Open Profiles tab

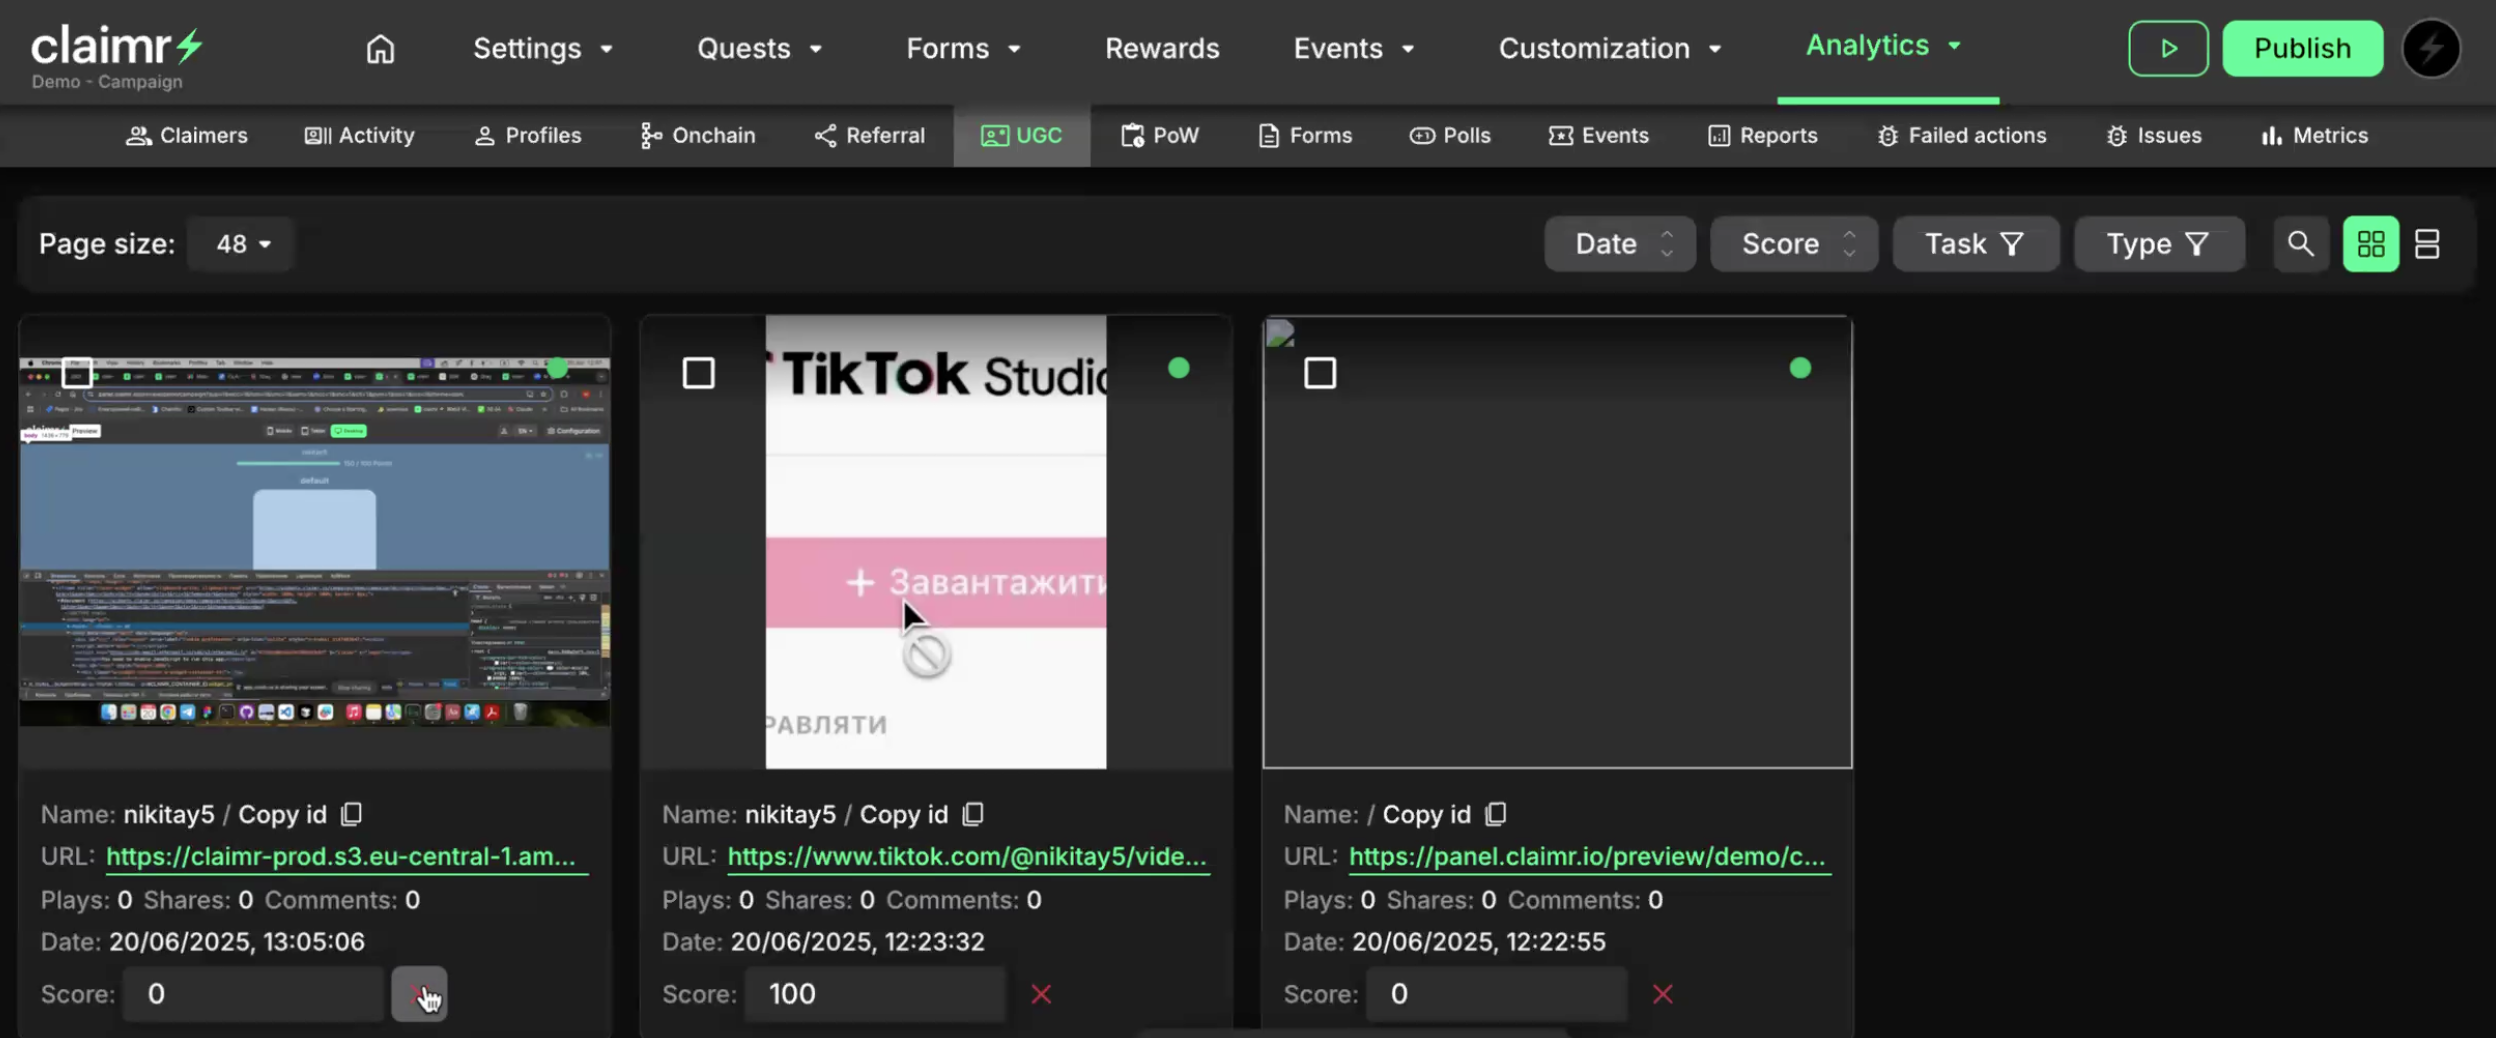[527, 135]
